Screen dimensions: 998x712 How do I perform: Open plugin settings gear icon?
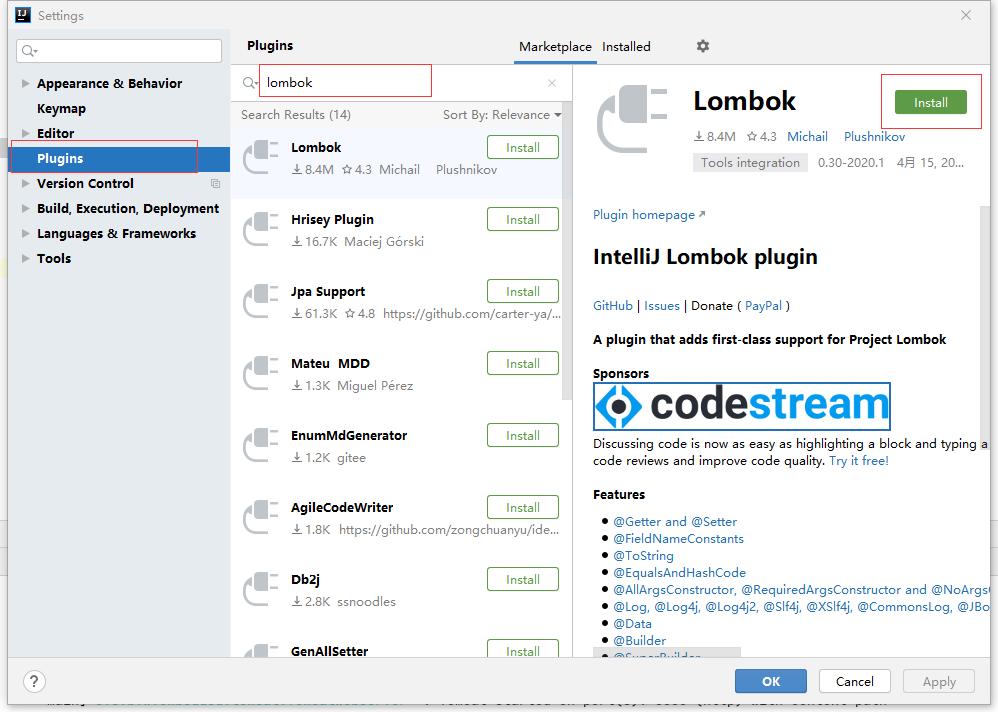(702, 46)
